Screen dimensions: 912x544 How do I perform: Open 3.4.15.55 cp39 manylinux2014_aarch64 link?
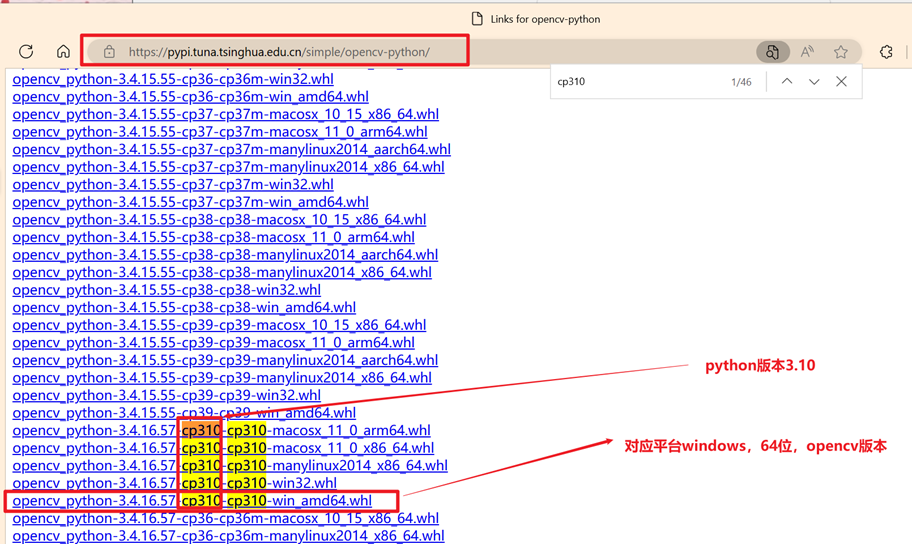(225, 360)
